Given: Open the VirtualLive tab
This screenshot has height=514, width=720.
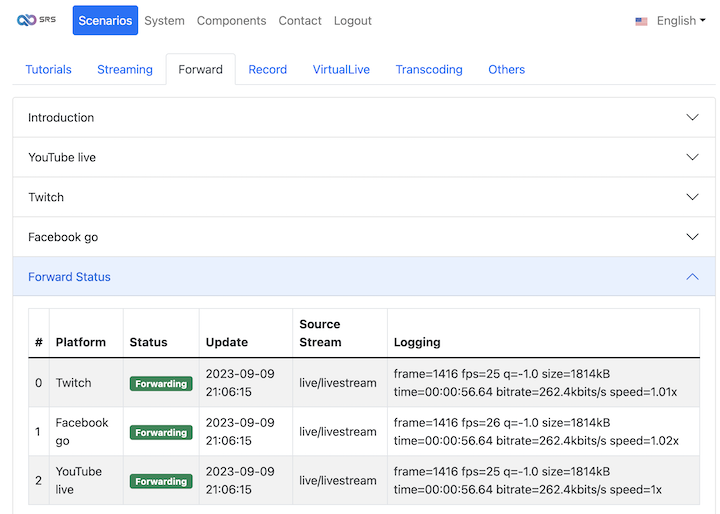Looking at the screenshot, I should [341, 69].
